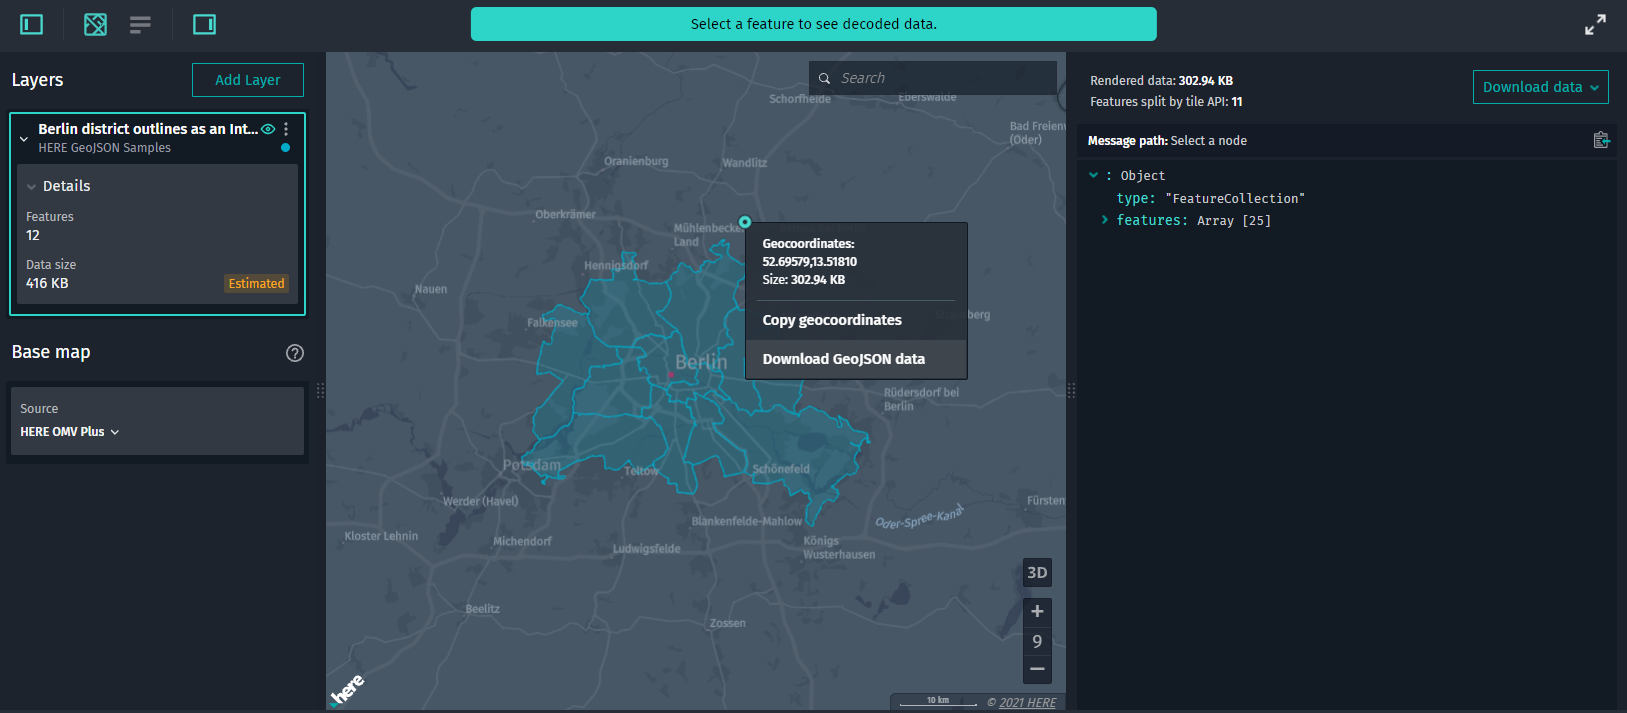1627x713 pixels.
Task: Enter fullscreen with the expand arrows icon
Action: 1595,25
